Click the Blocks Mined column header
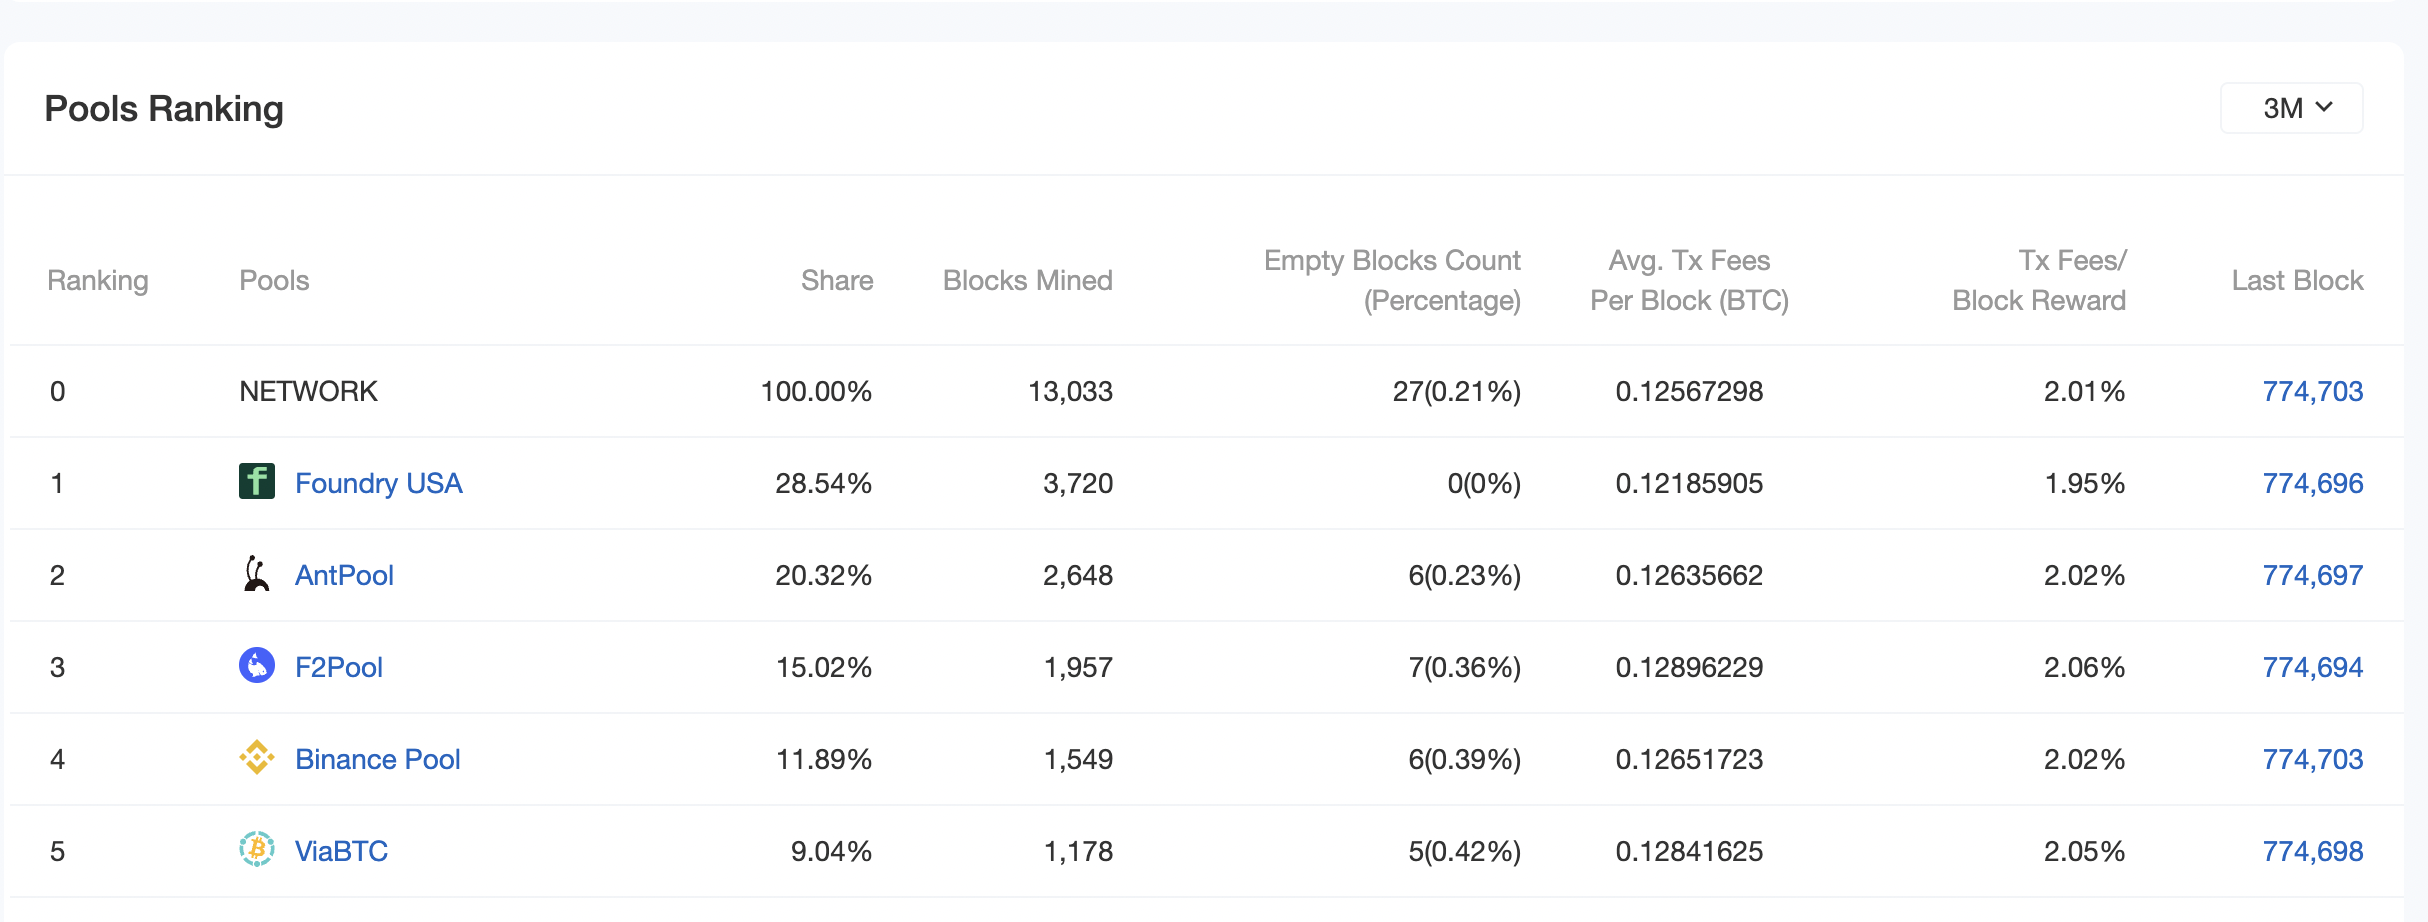 [x=1027, y=281]
